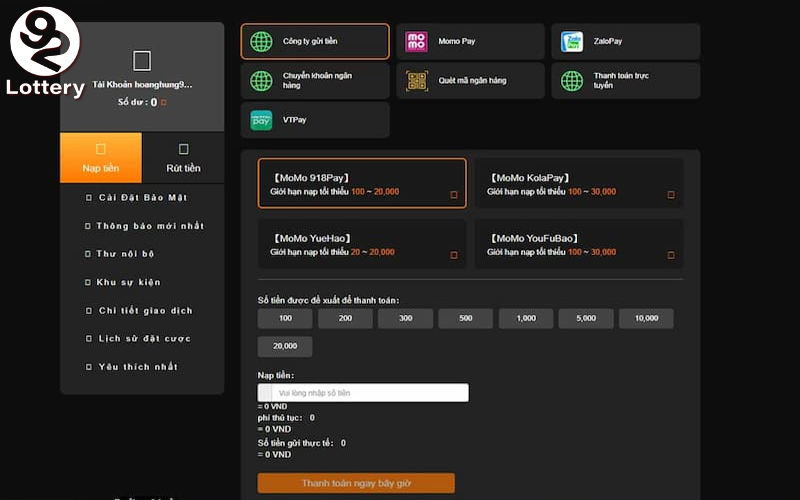Click globe icon for Chuyển khoản ngân hàng
Screen dimensions: 800x500
(x=261, y=81)
